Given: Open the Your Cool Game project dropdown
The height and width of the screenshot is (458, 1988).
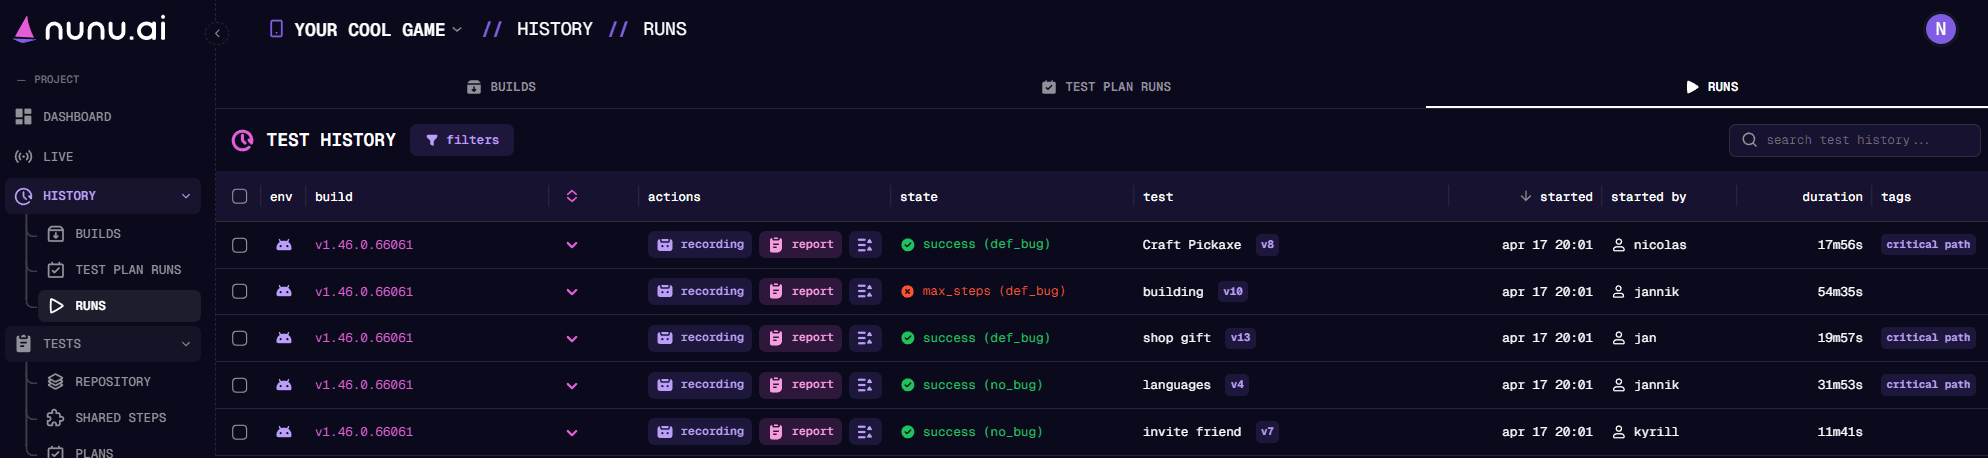Looking at the screenshot, I should (x=366, y=29).
